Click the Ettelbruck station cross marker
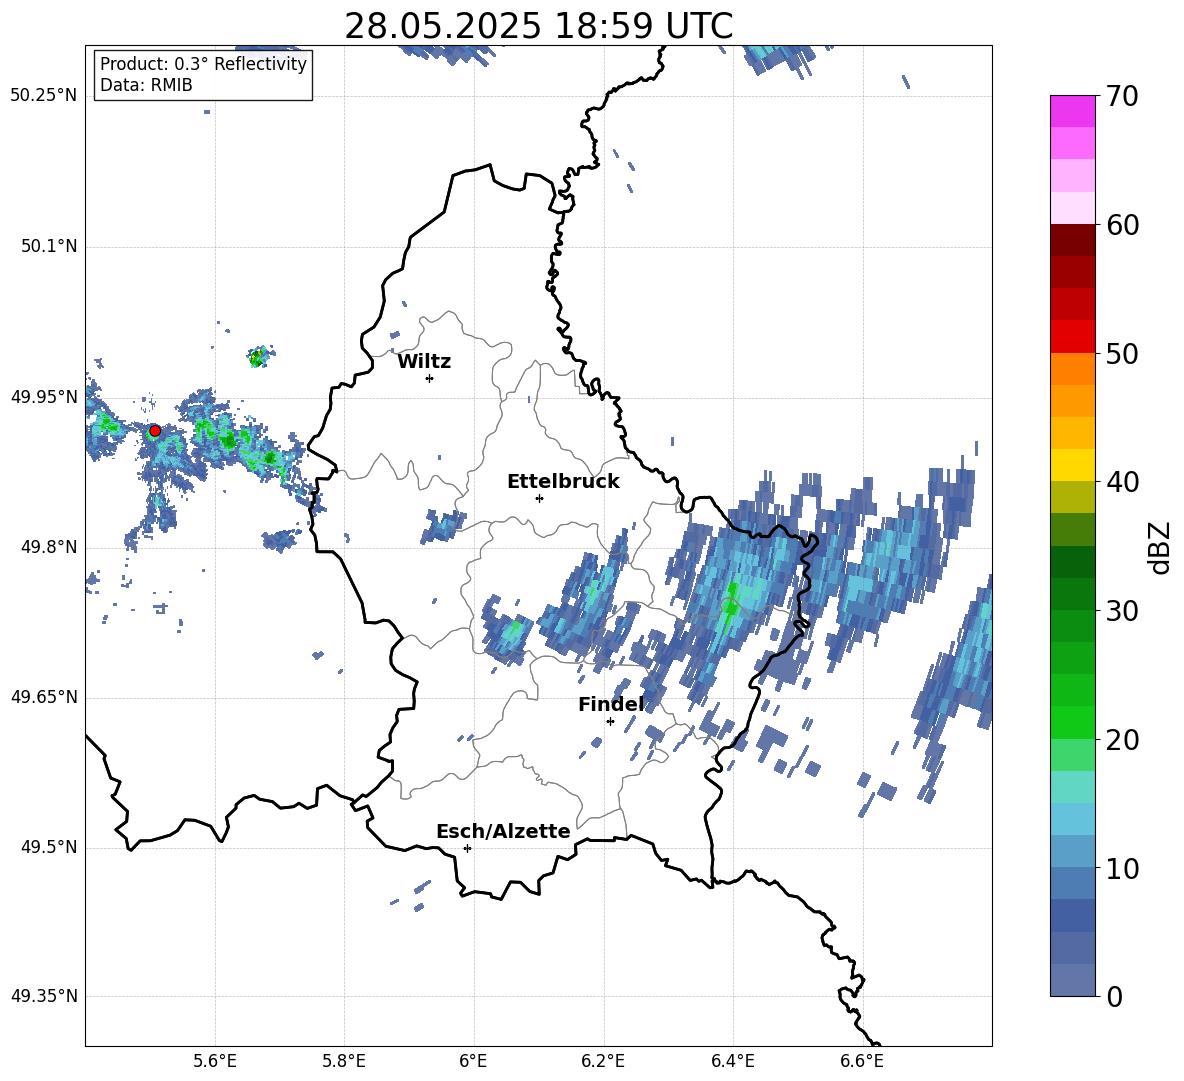Screen dimensions: 1184x1081 pos(539,498)
